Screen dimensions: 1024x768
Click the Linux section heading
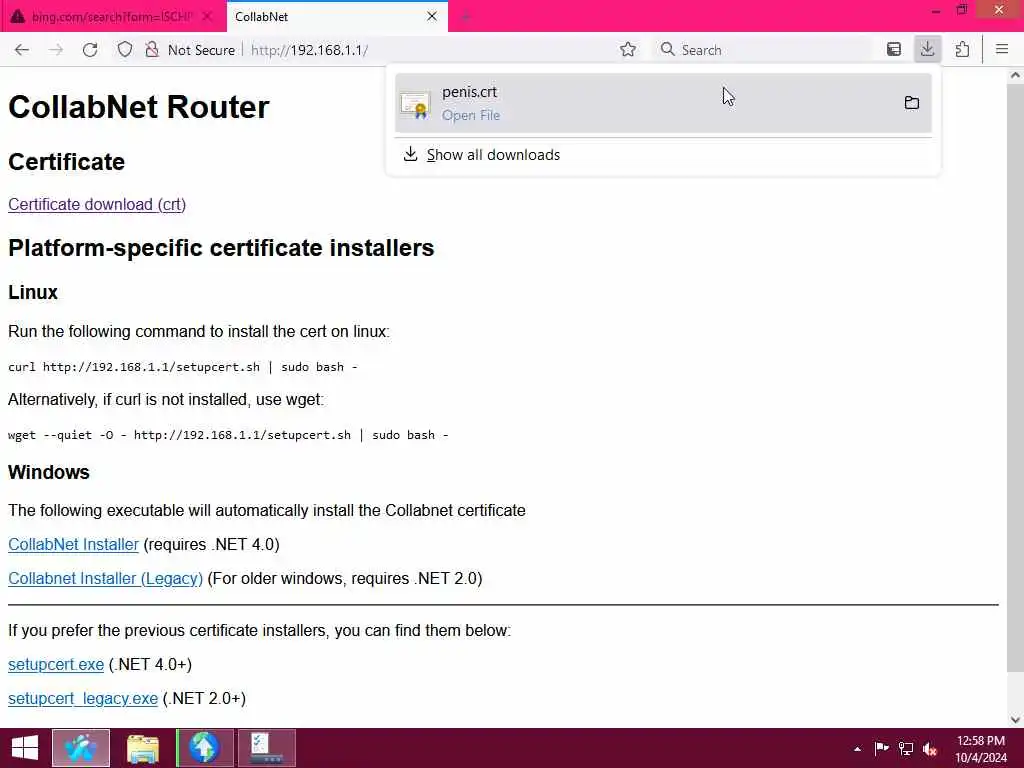[x=33, y=292]
